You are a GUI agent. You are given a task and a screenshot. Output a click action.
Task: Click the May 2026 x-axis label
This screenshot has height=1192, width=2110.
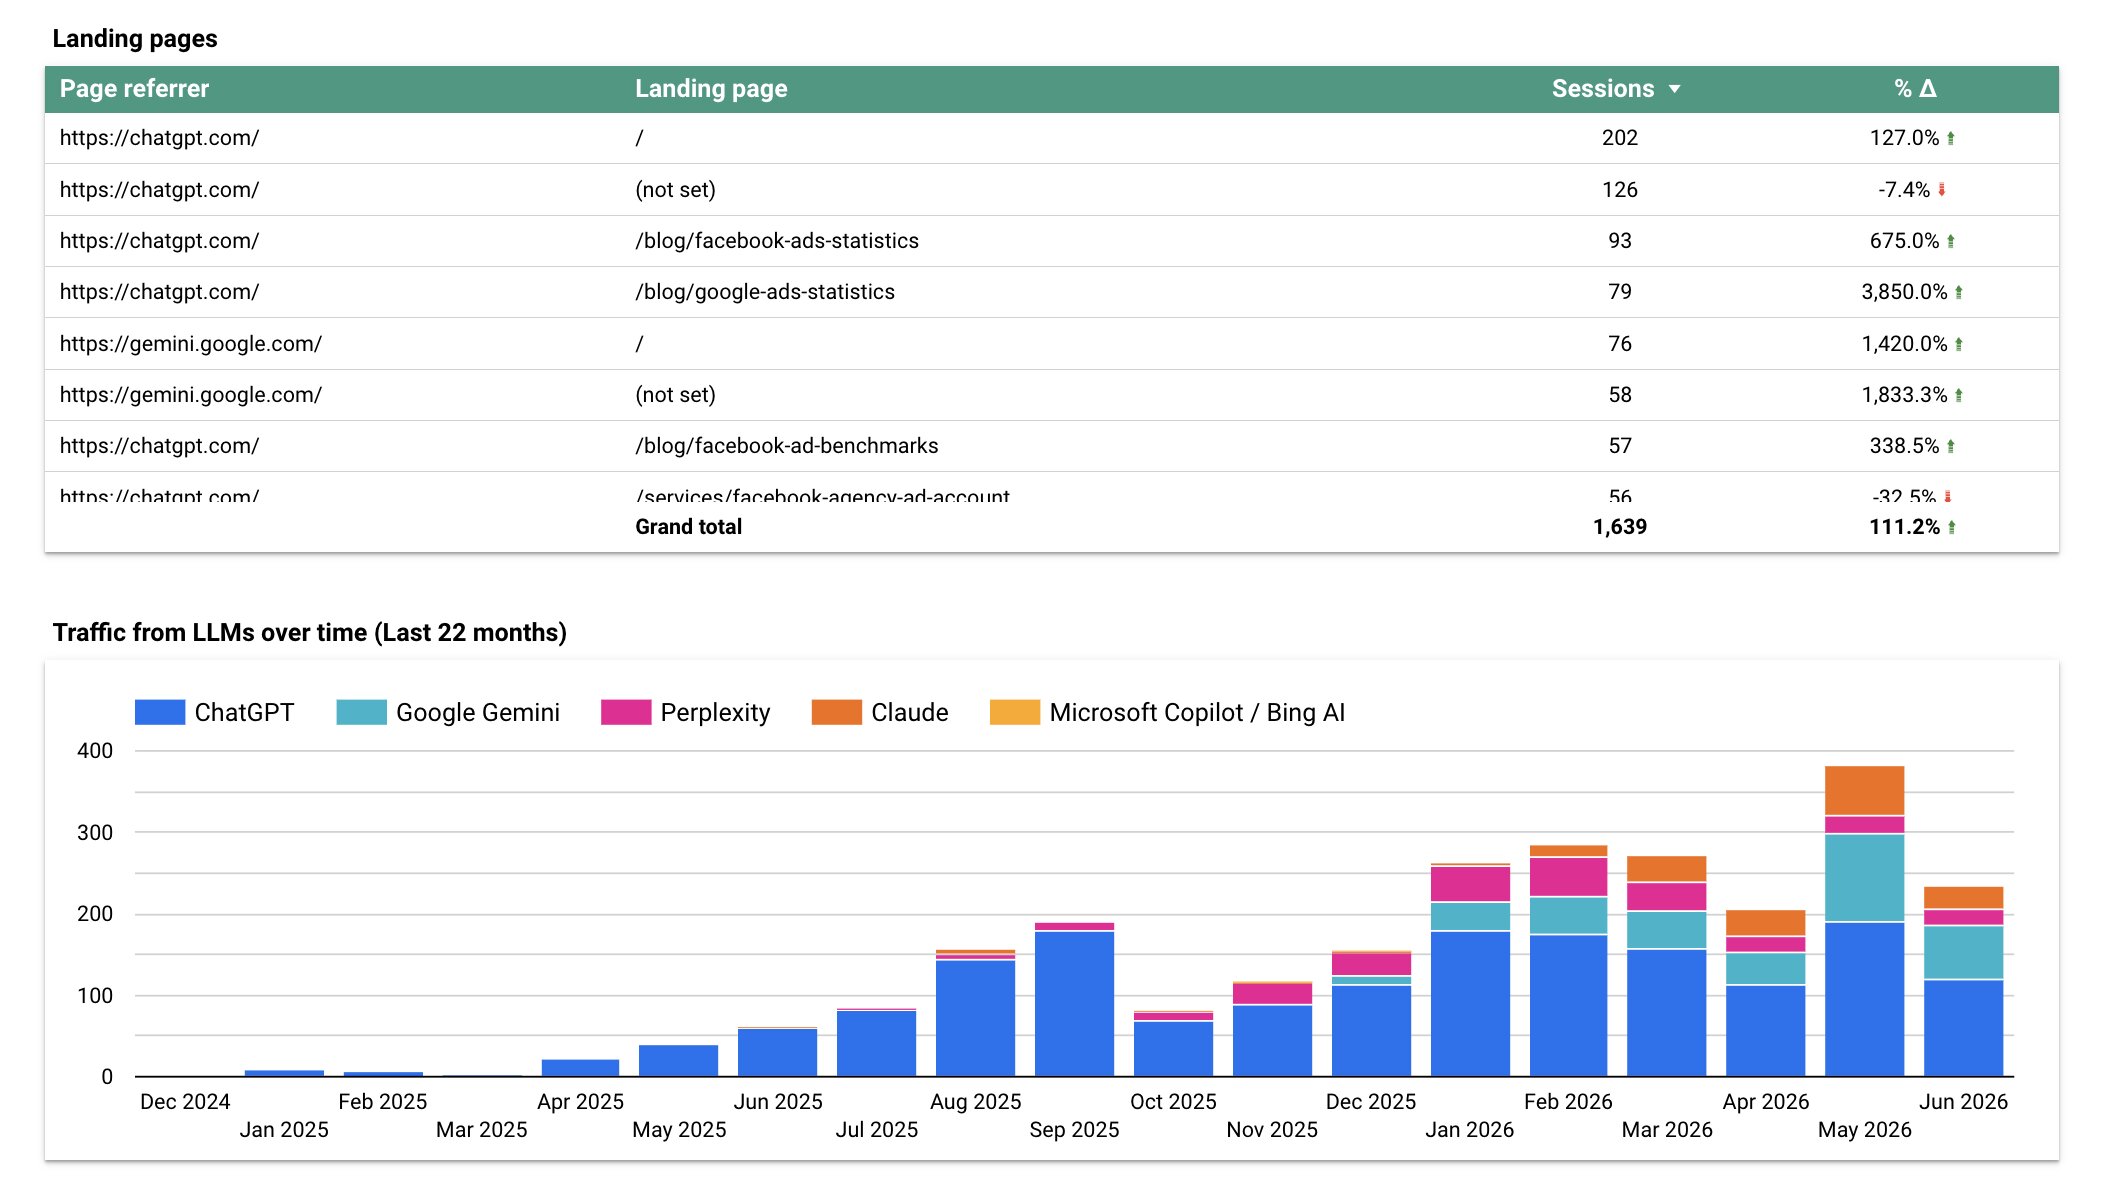pos(1864,1130)
